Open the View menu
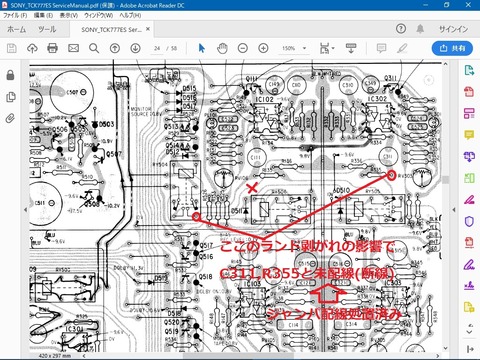The image size is (480, 360). [x=69, y=15]
